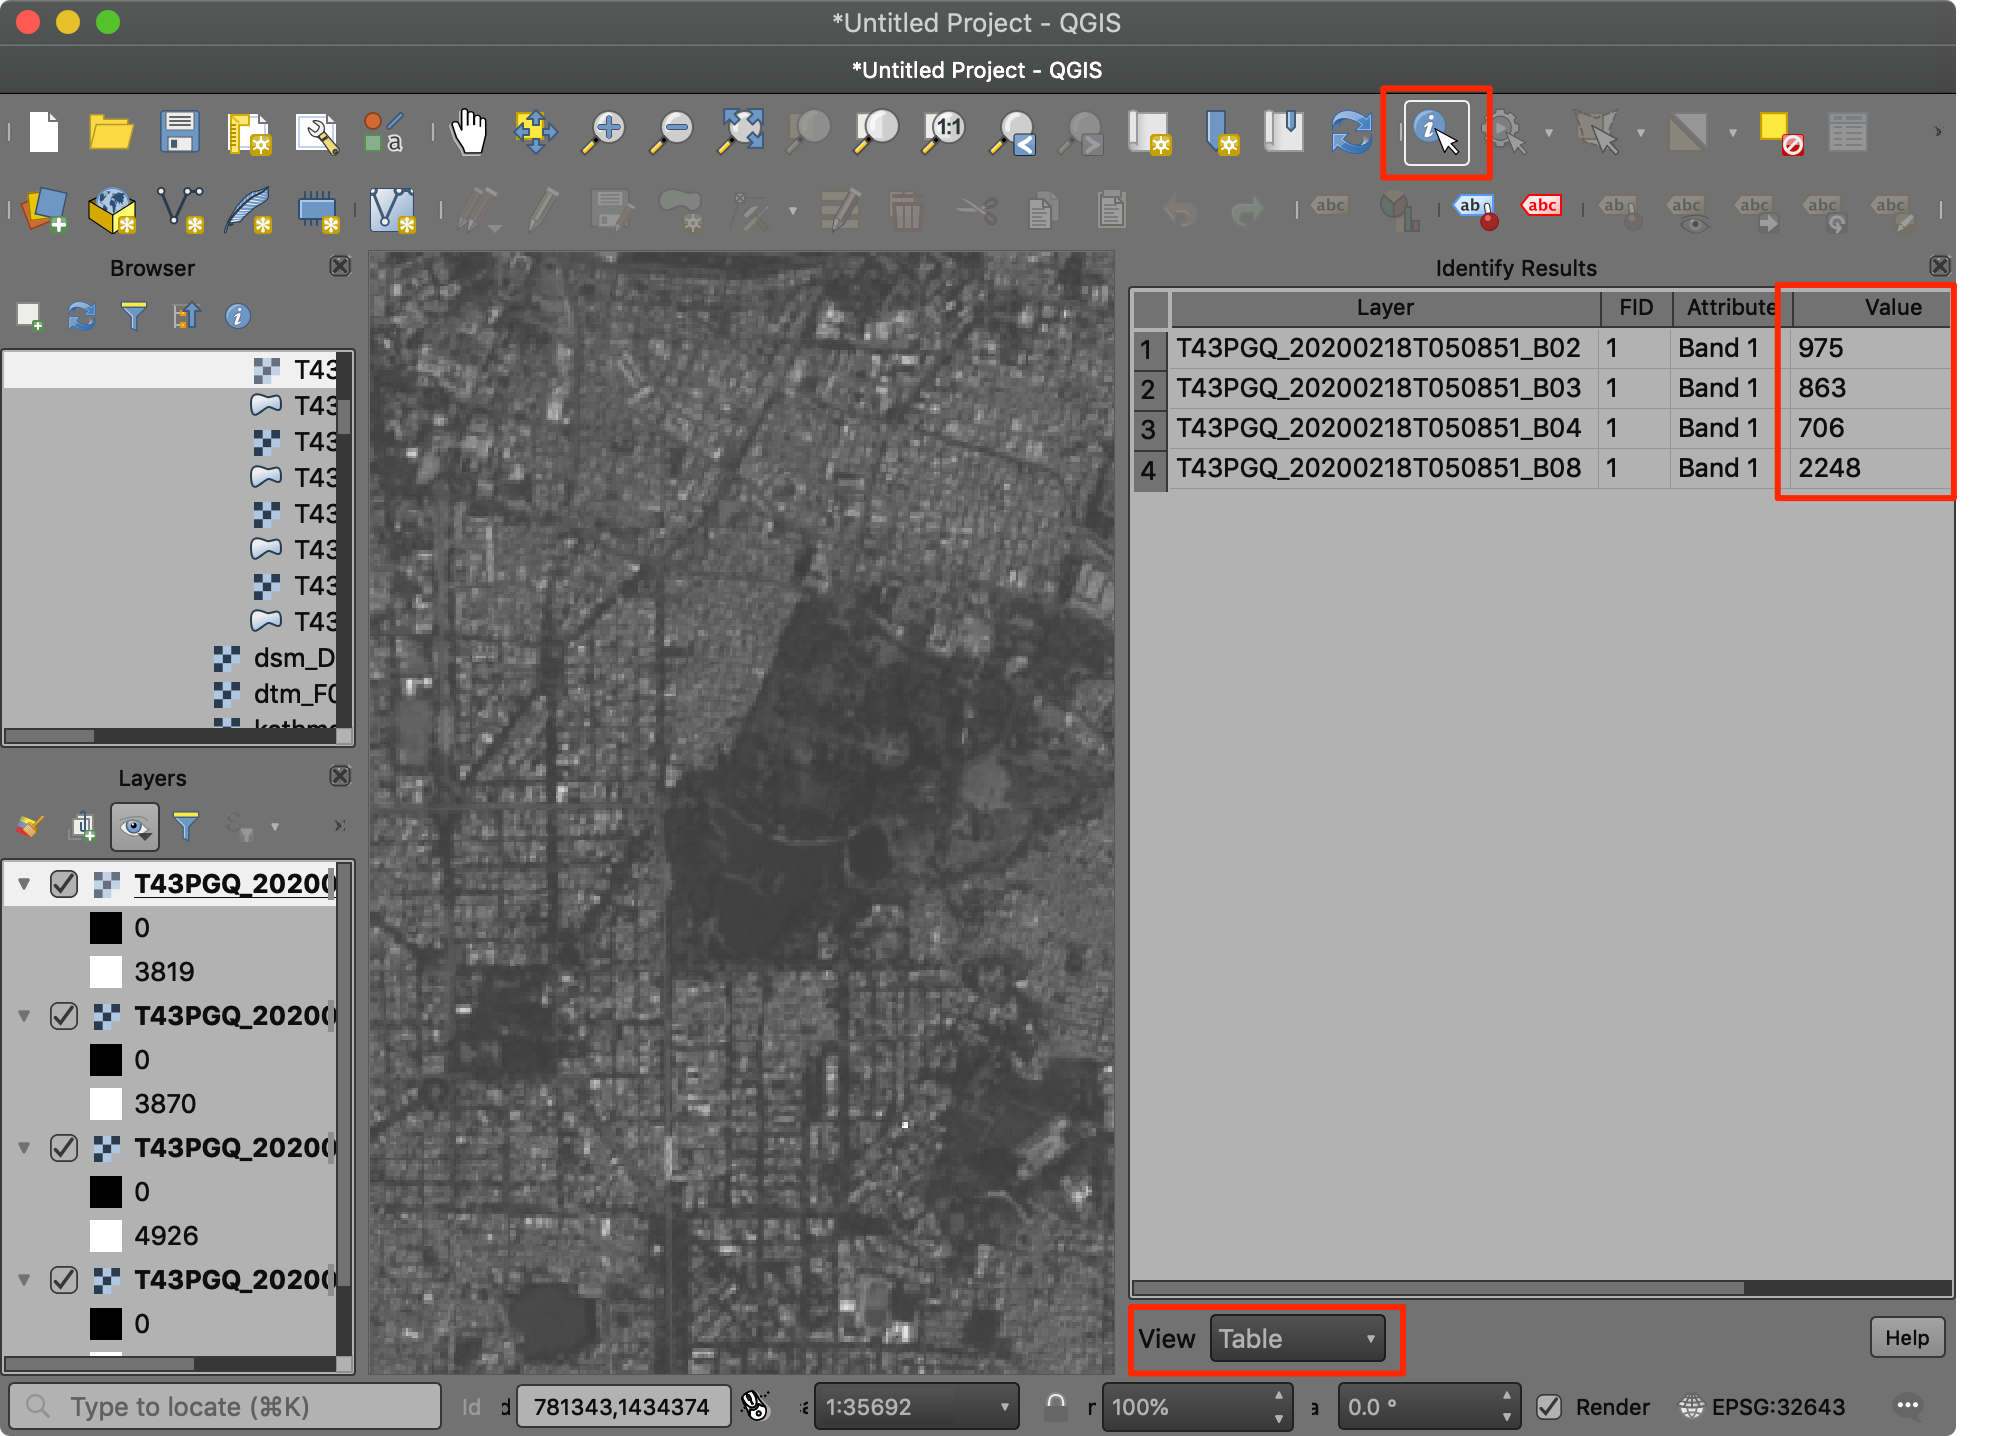Click the Layer column header
The width and height of the screenshot is (1998, 1436).
coord(1384,308)
